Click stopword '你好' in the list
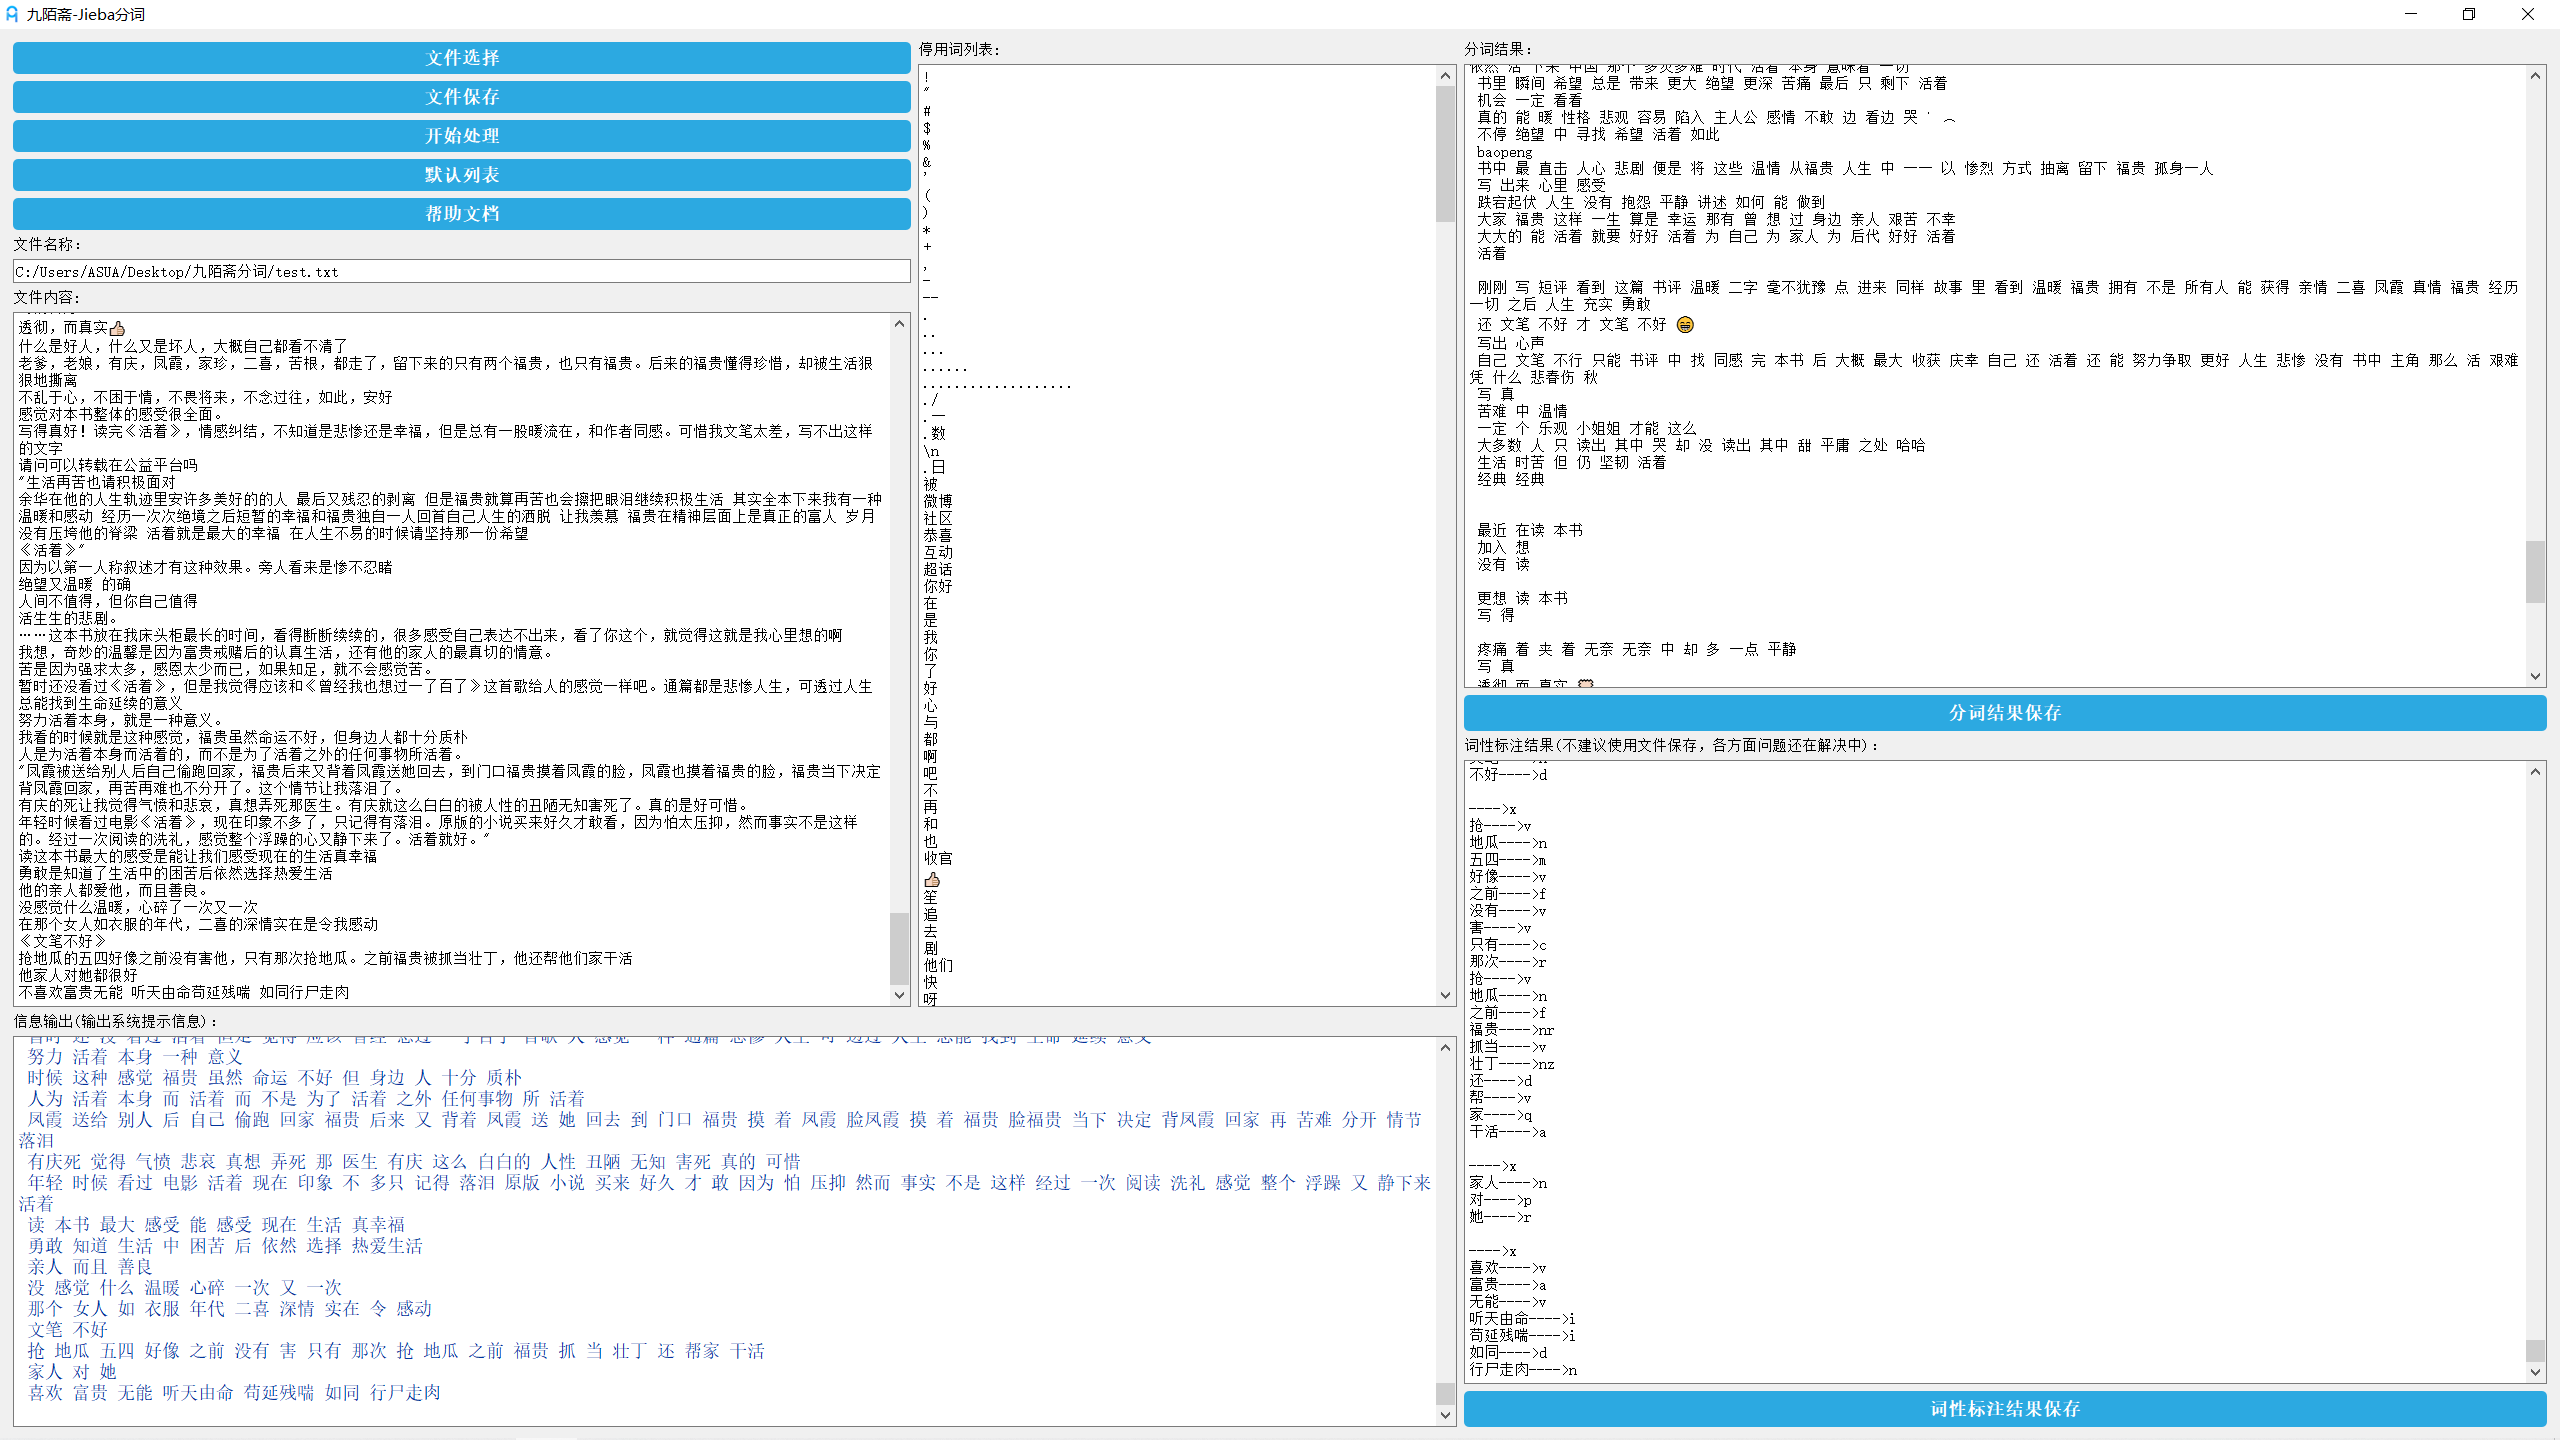The height and width of the screenshot is (1440, 2560). pyautogui.click(x=938, y=586)
